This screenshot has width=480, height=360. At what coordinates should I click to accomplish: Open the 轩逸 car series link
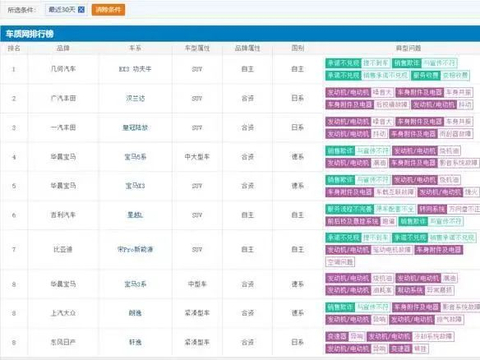(x=135, y=342)
